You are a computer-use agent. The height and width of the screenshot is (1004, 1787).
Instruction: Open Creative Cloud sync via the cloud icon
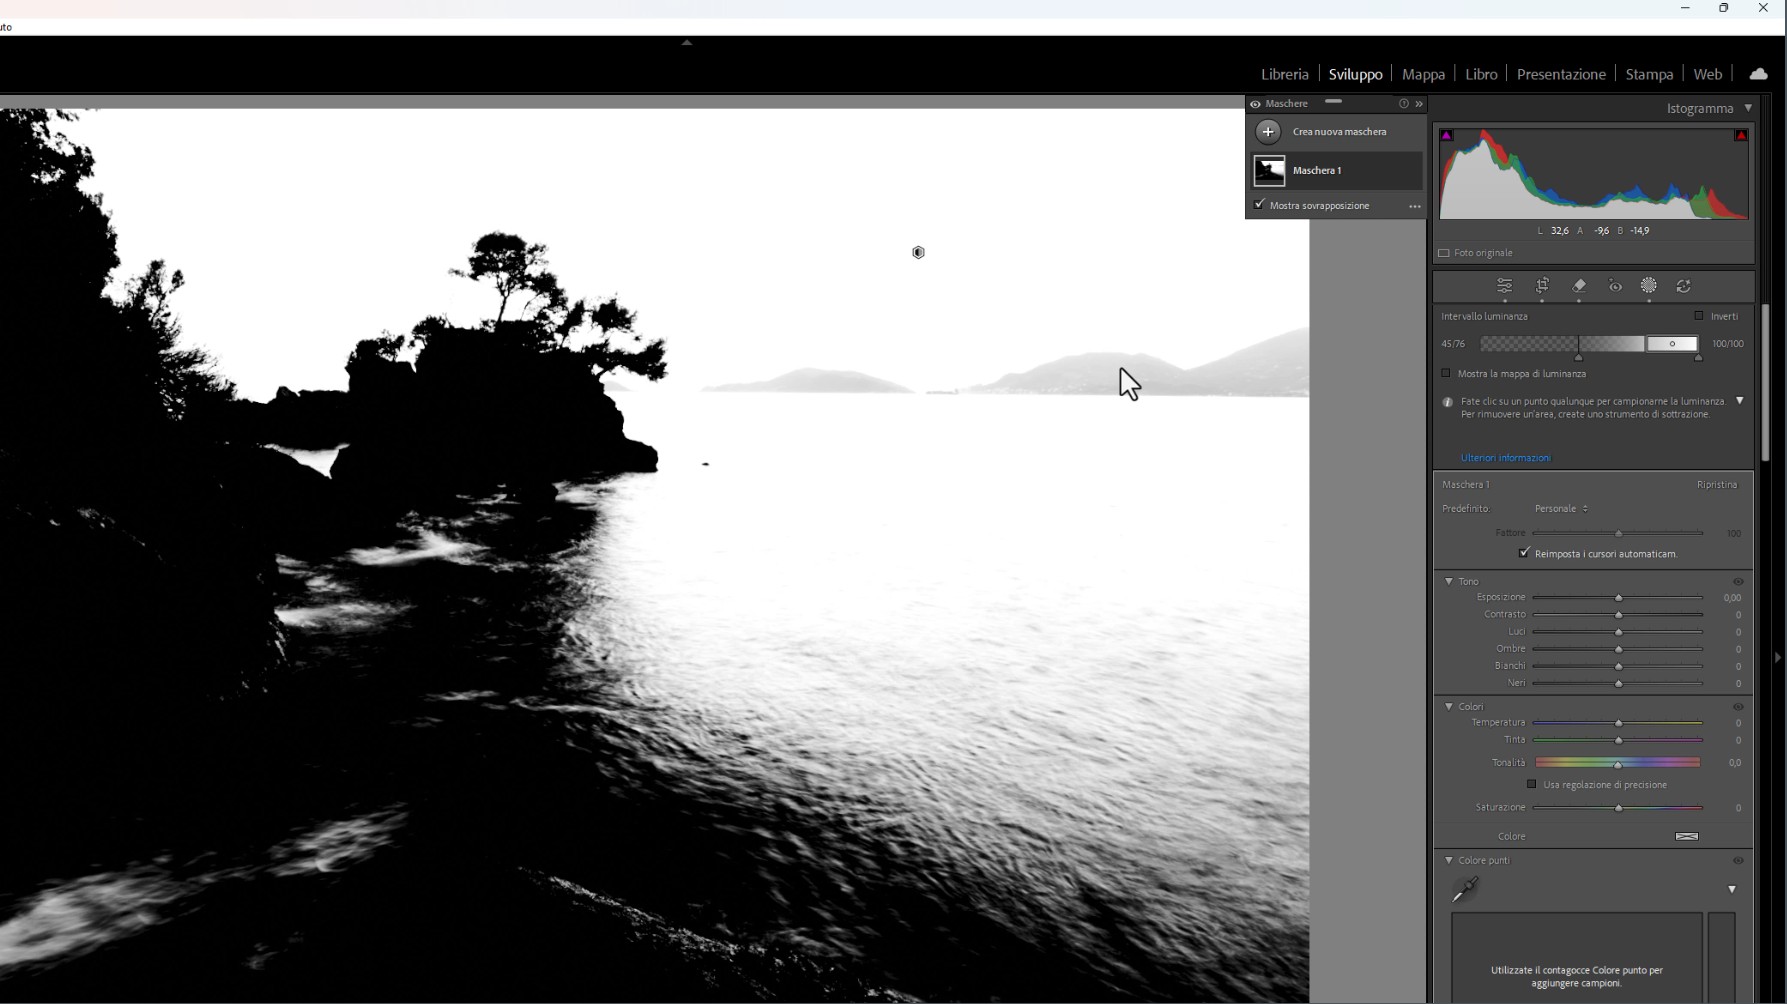(1758, 73)
